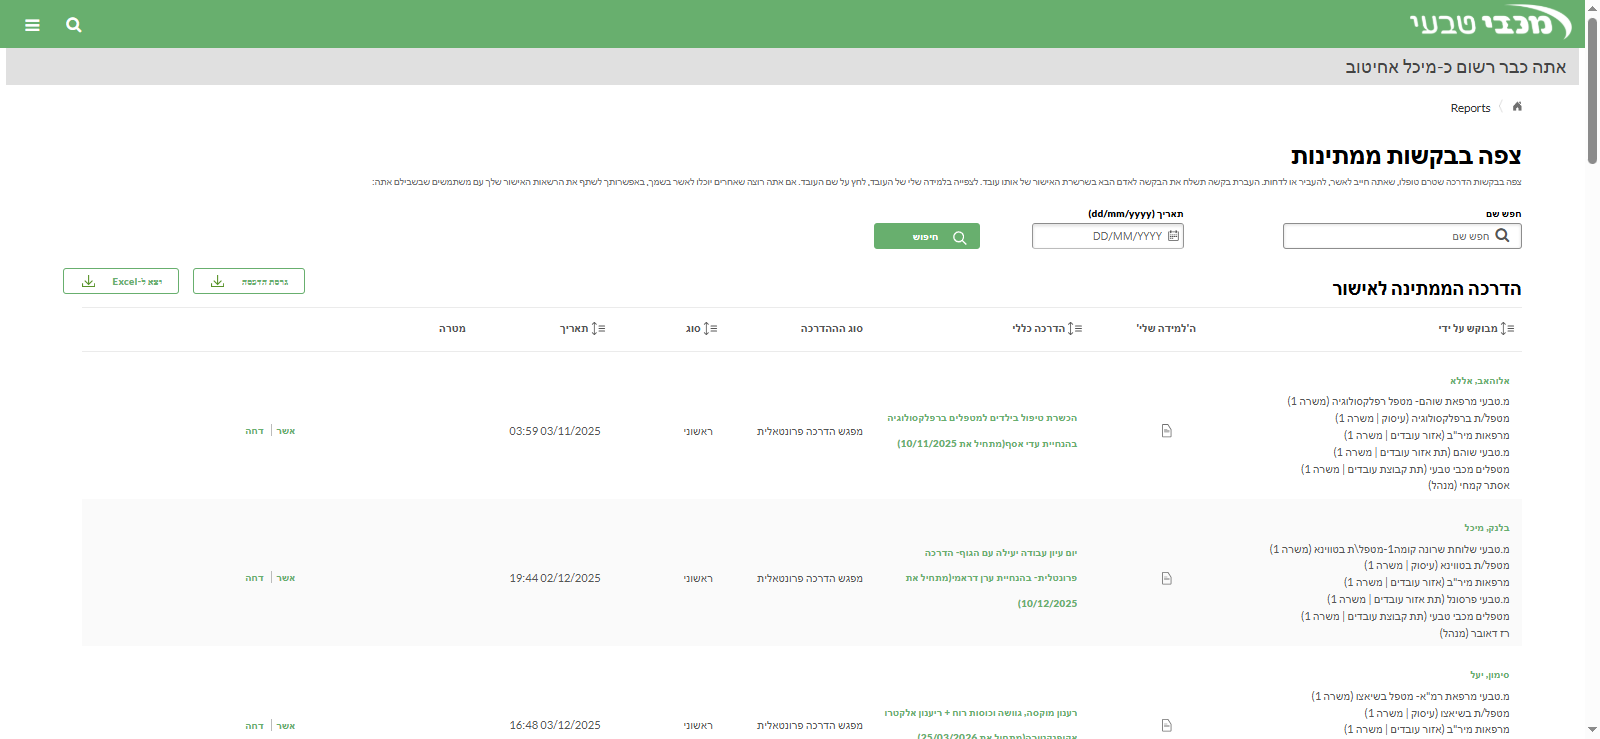Image resolution: width=1600 pixels, height=739 pixels.
Task: Open the hamburger menu in the green header
Action: 32,25
